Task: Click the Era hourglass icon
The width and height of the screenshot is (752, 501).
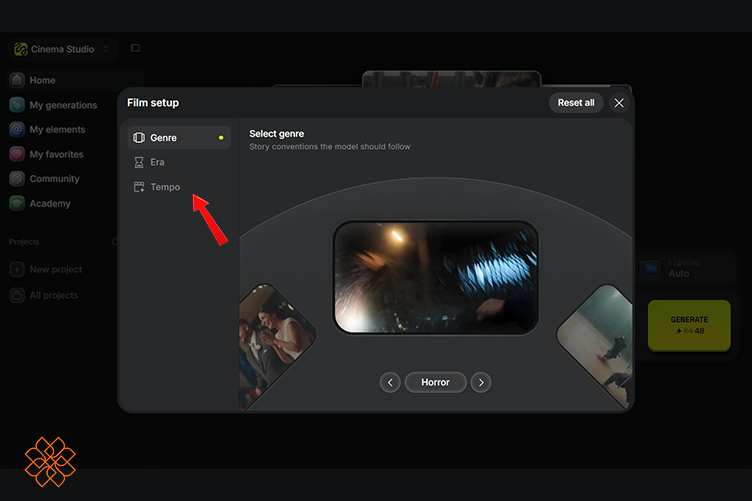Action: pos(139,163)
